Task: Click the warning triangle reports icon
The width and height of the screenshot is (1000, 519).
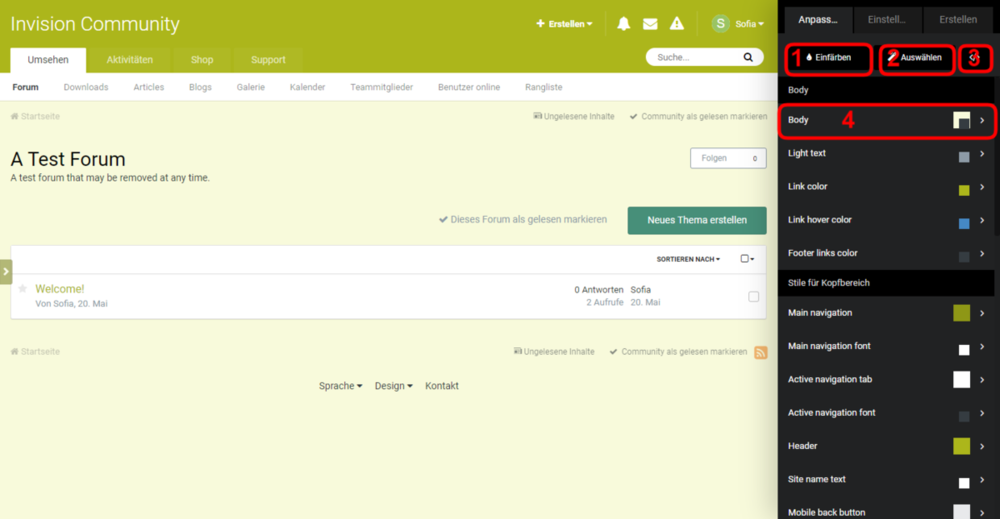Action: [677, 24]
